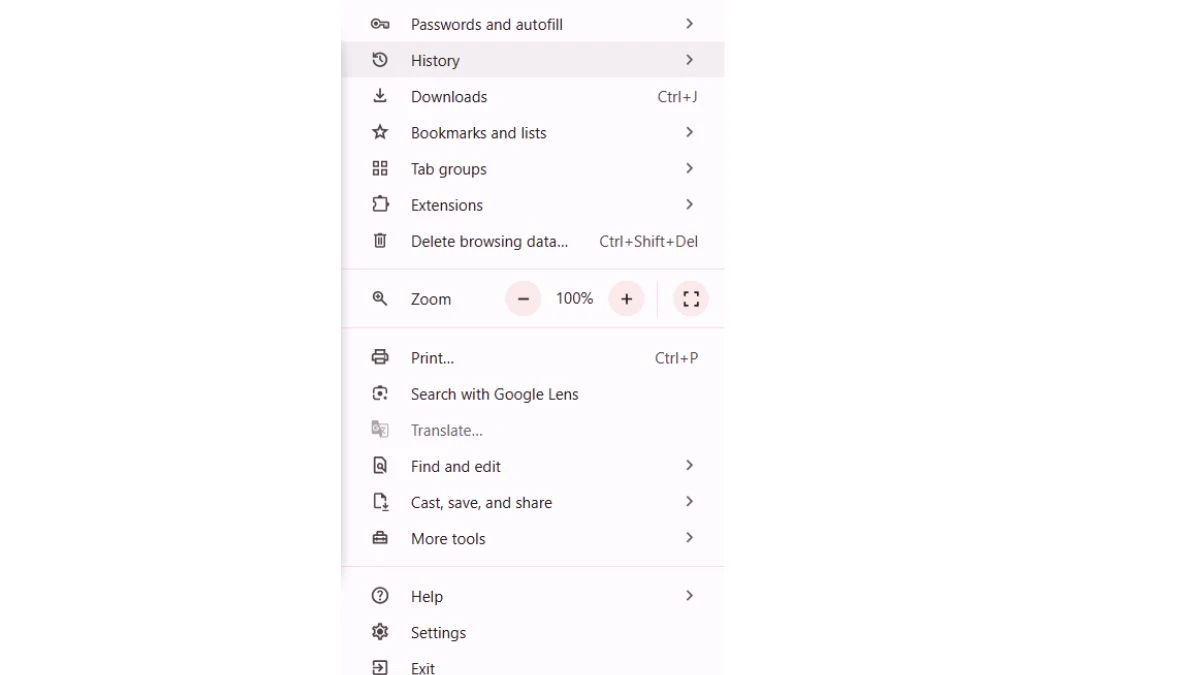Expand the History submenu arrow

689,60
